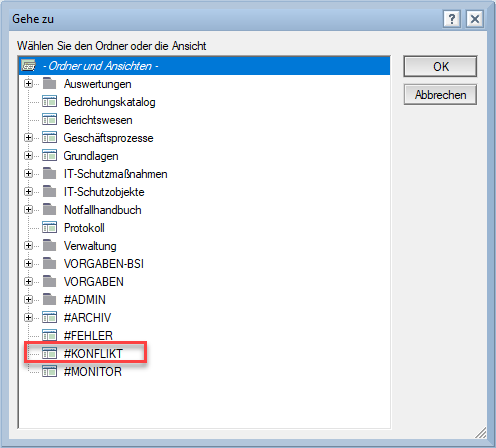The height and width of the screenshot is (448, 496).
Task: Expand the IT-Schutzmaßnahmen folder
Action: coord(28,174)
